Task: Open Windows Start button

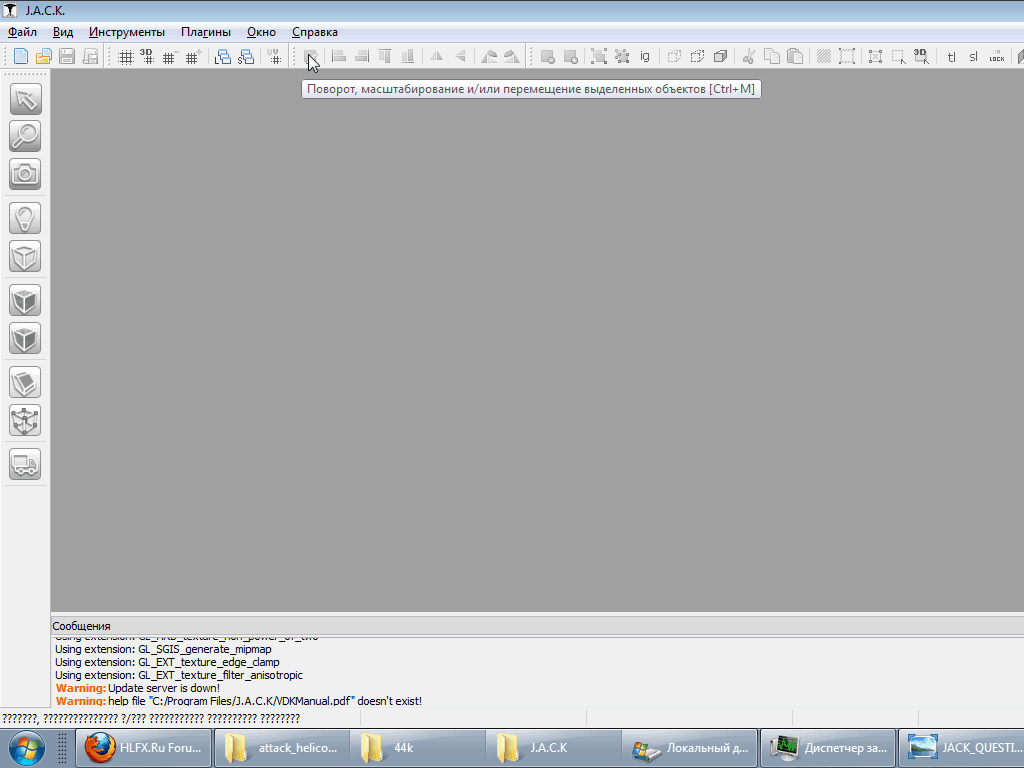Action: (26, 748)
